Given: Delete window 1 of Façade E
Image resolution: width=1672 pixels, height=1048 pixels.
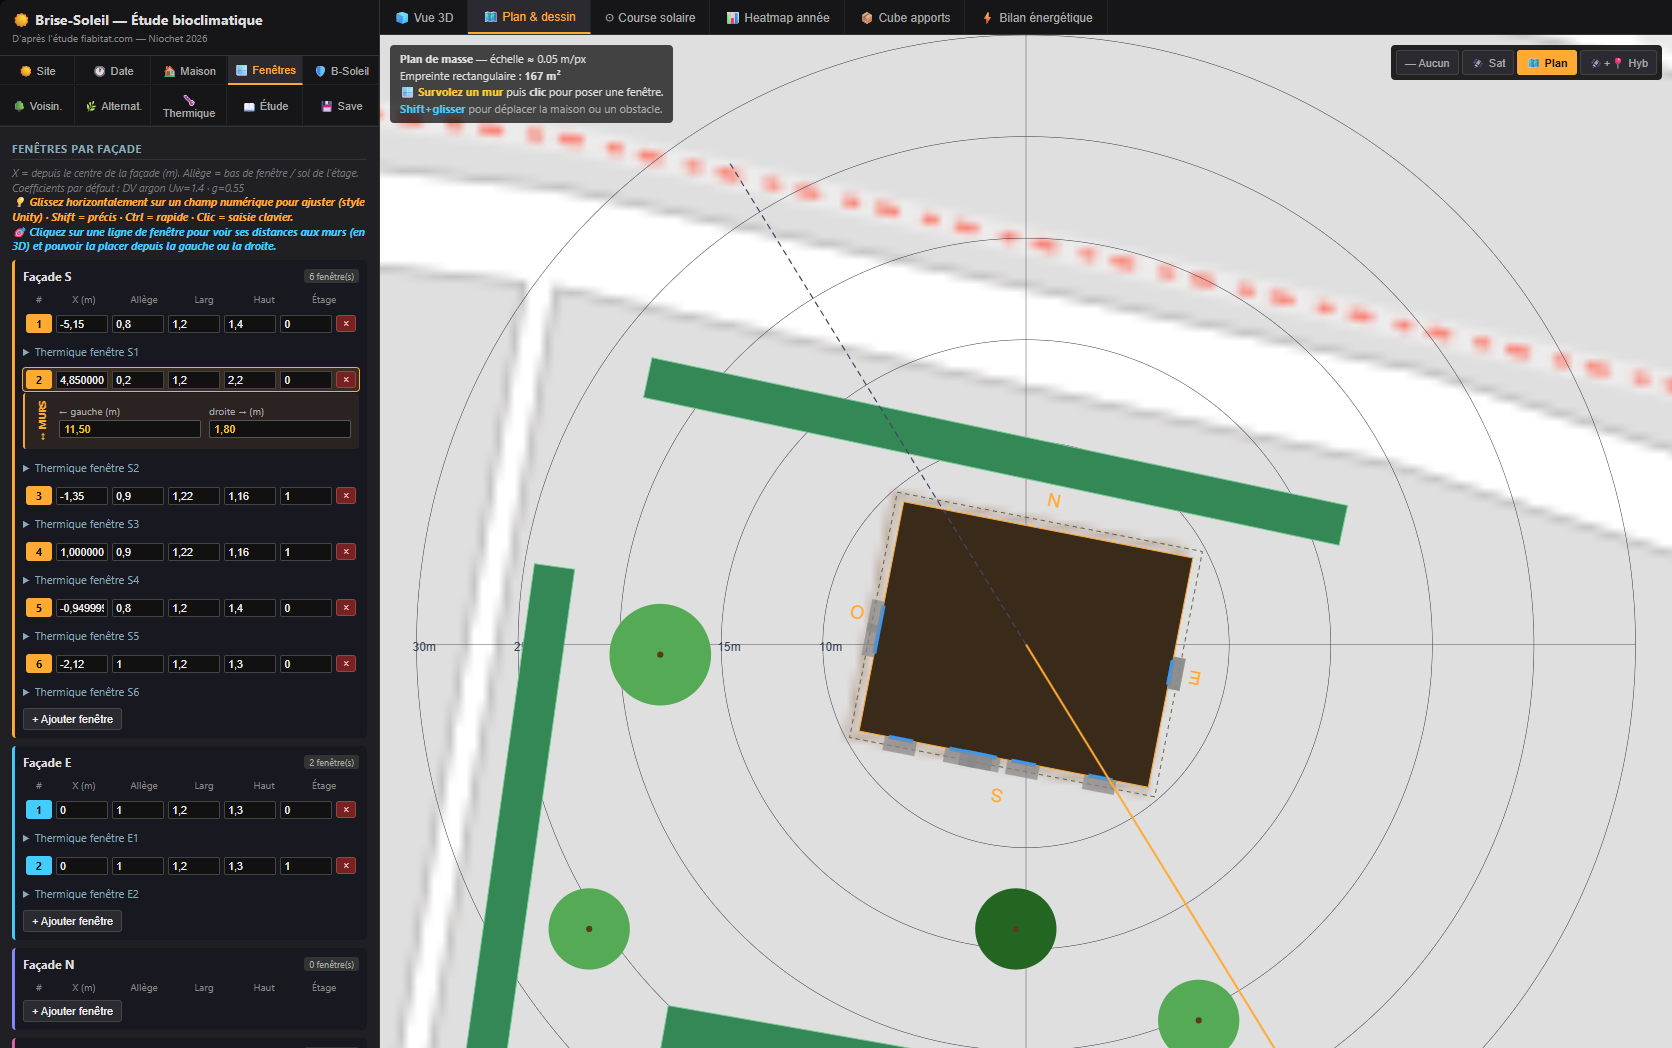Looking at the screenshot, I should click(x=346, y=810).
